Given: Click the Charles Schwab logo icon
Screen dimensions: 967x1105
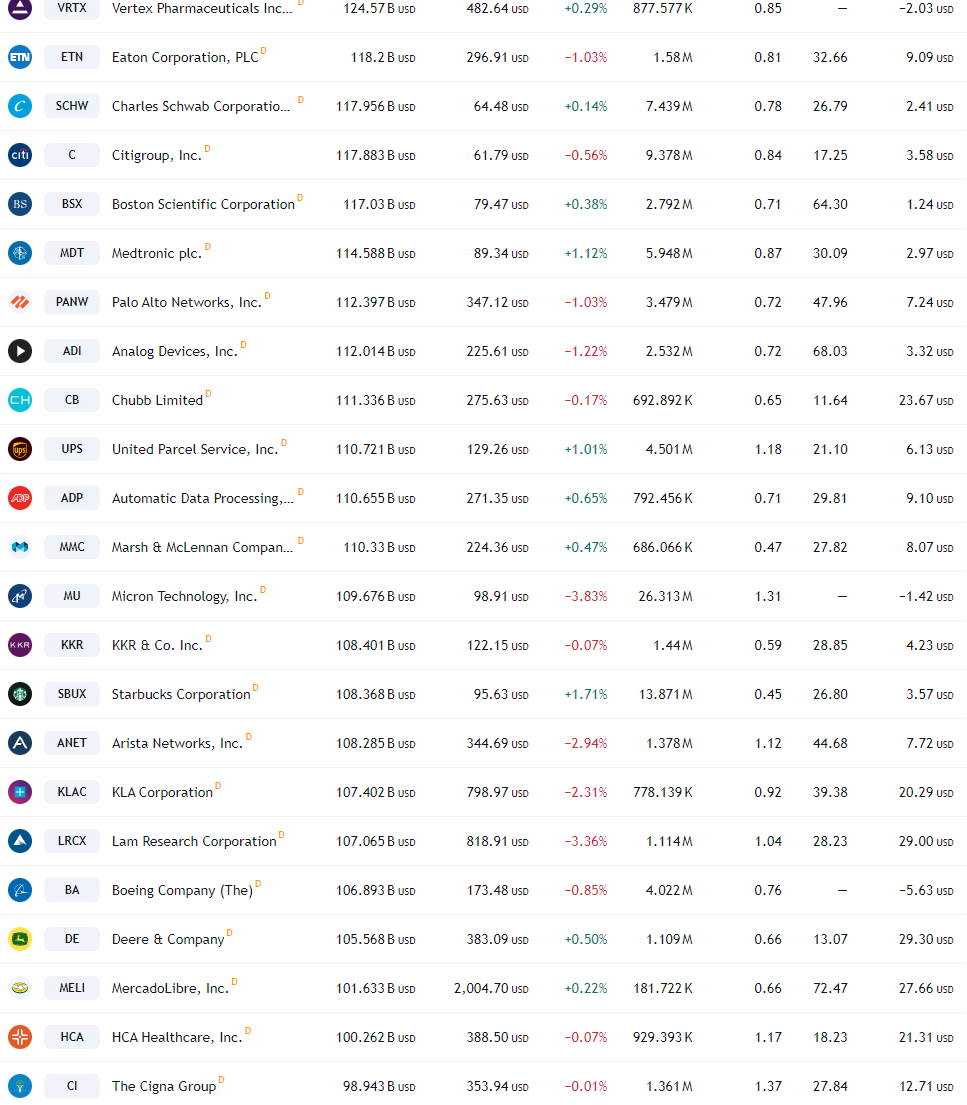Looking at the screenshot, I should (x=20, y=106).
